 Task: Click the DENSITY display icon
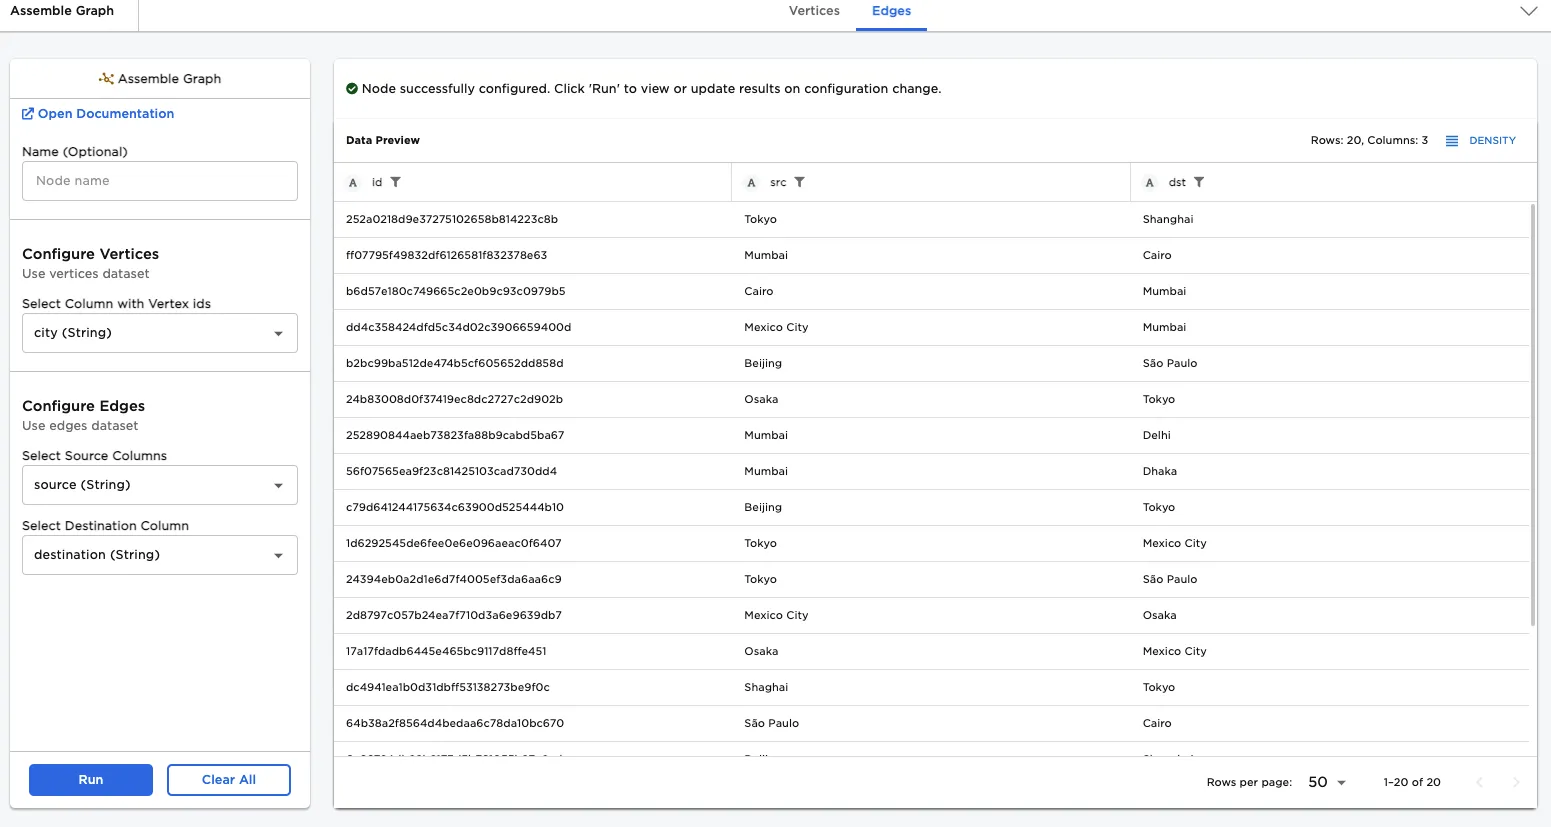1452,140
